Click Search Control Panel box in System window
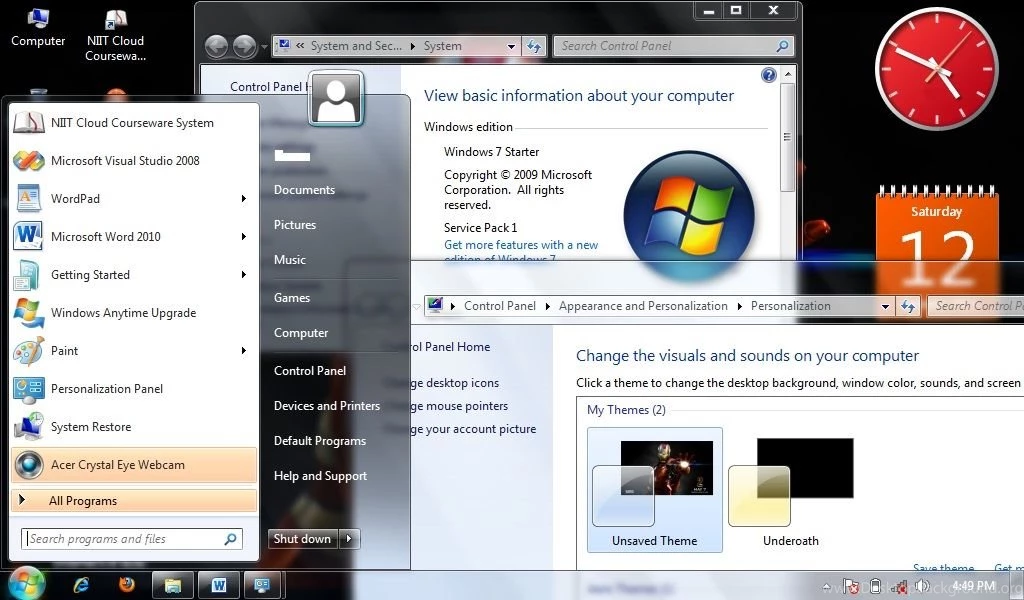 (x=673, y=46)
